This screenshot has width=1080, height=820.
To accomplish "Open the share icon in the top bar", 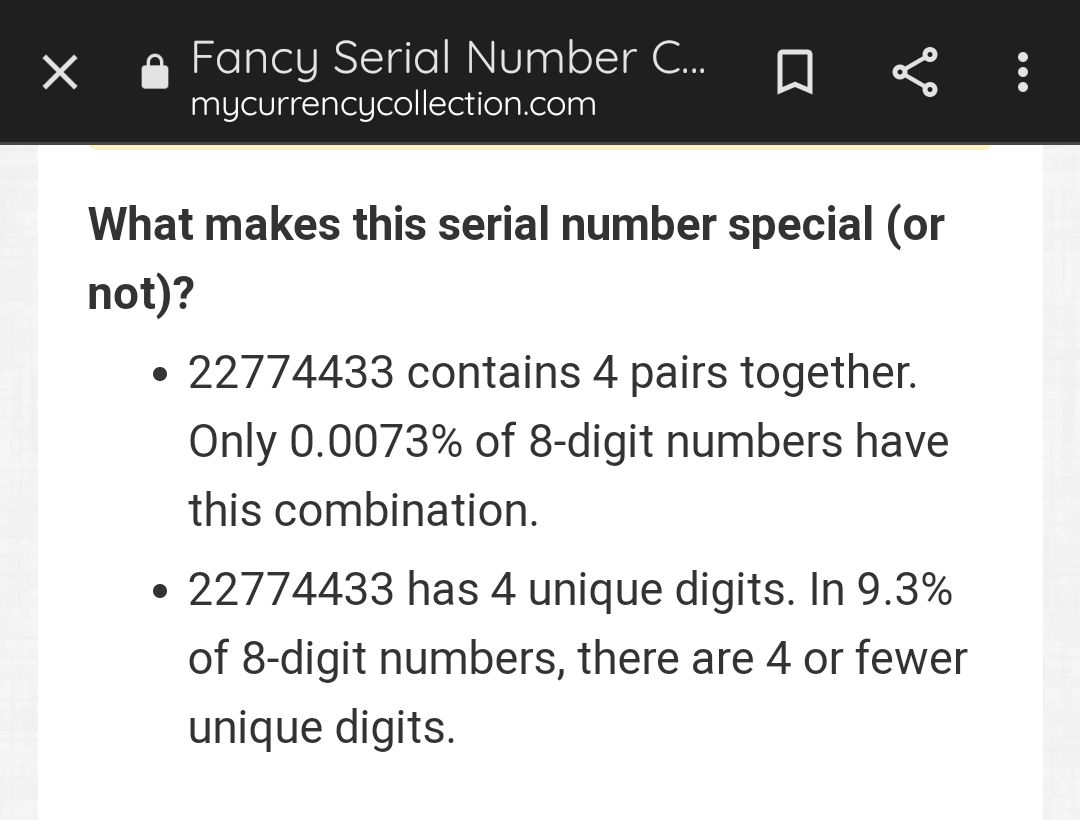I will (x=915, y=72).
